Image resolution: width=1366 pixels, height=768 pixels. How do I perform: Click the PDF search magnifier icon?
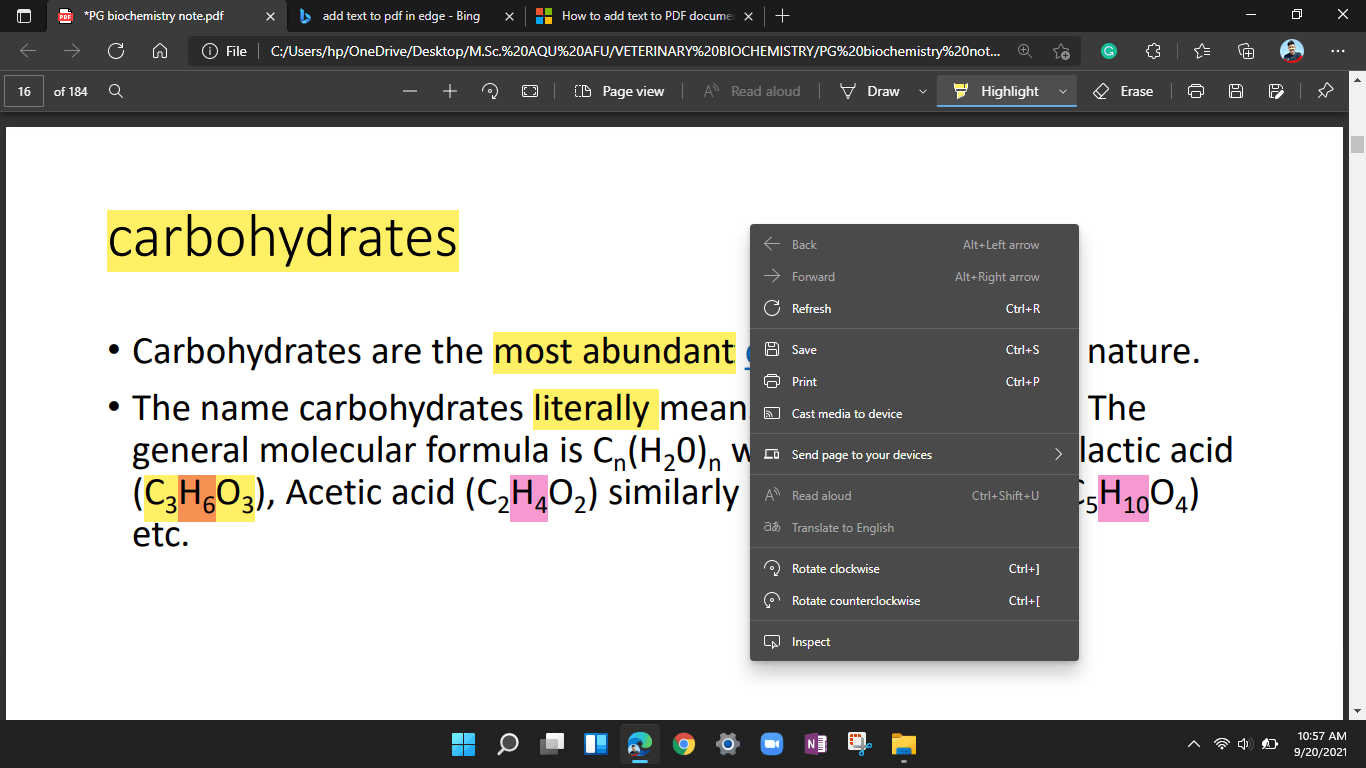(x=116, y=91)
